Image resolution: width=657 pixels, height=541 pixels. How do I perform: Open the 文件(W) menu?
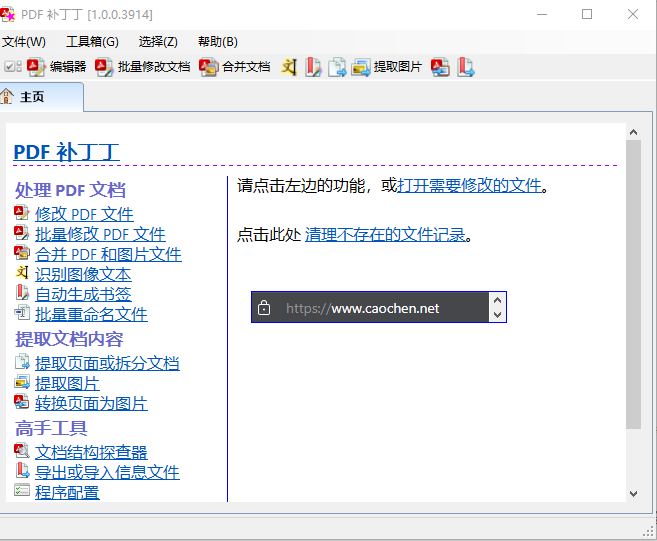(x=24, y=42)
